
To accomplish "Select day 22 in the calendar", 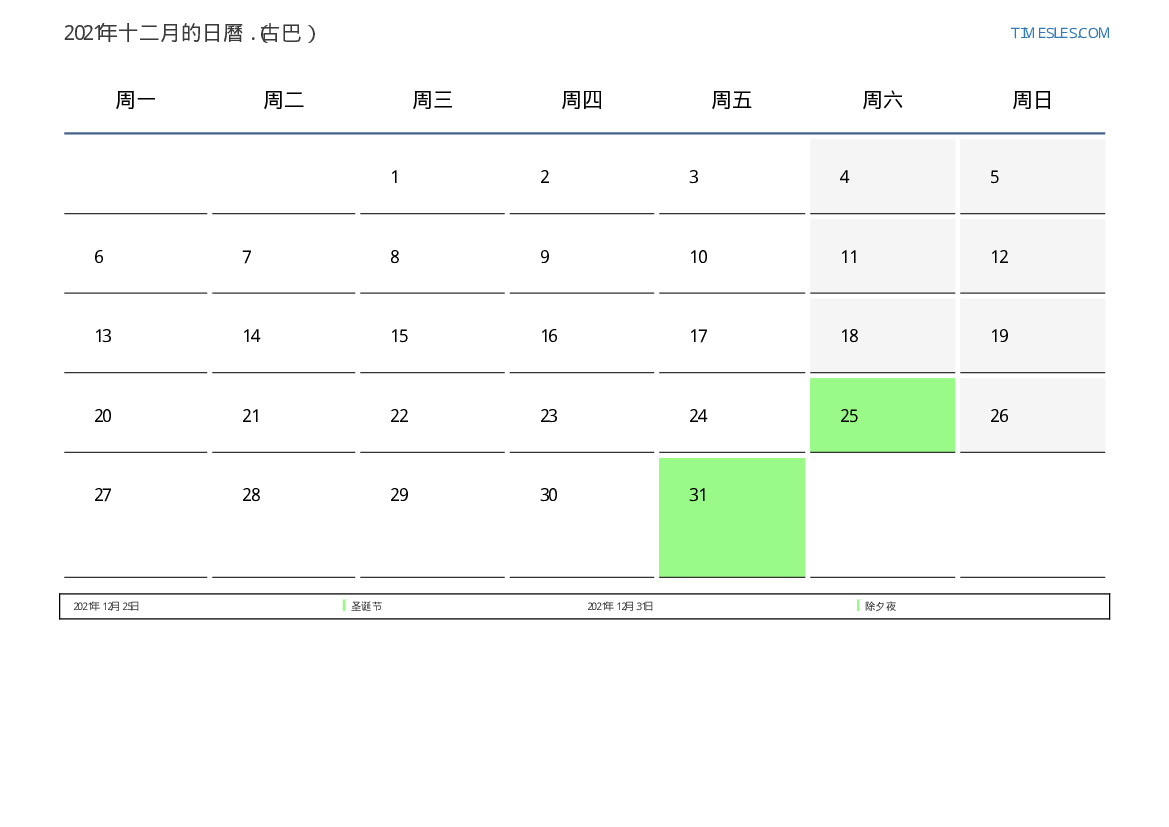I will [x=432, y=415].
